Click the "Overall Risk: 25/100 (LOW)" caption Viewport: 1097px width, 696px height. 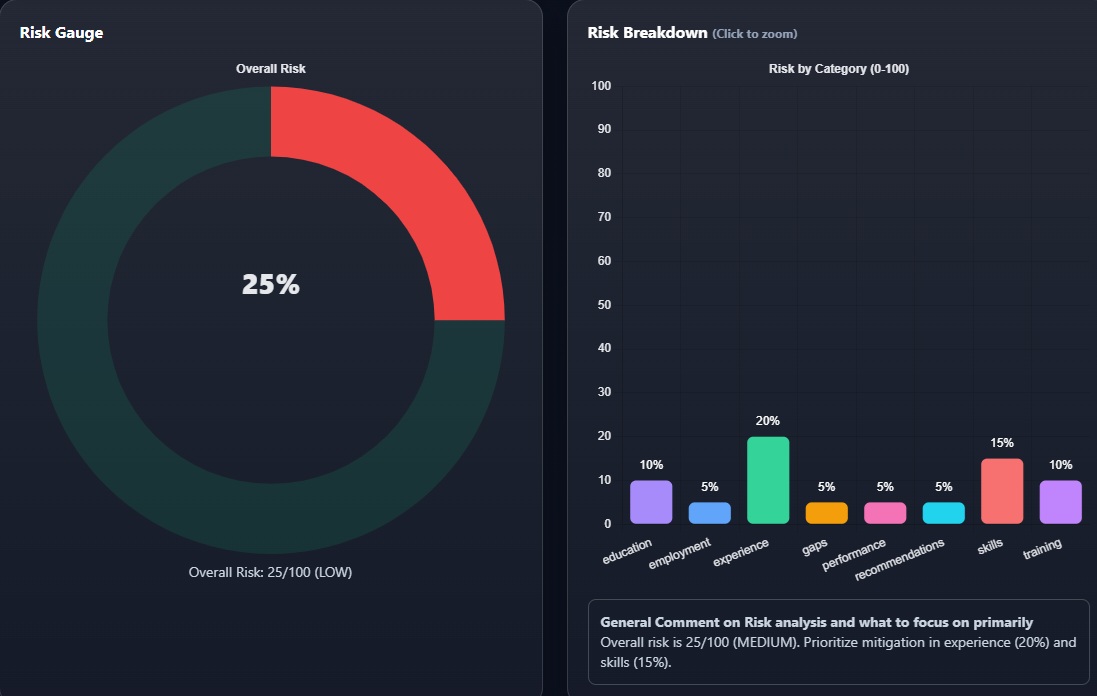pos(270,573)
